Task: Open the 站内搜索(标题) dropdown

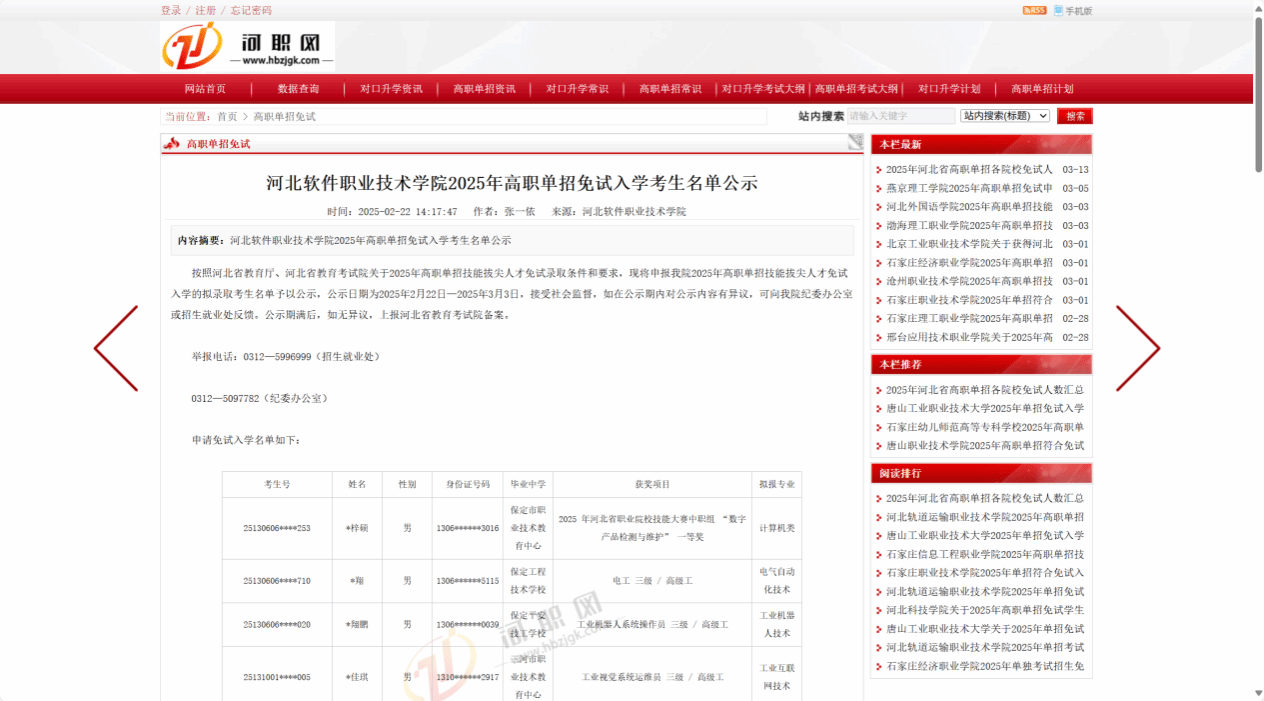Action: tap(1005, 116)
